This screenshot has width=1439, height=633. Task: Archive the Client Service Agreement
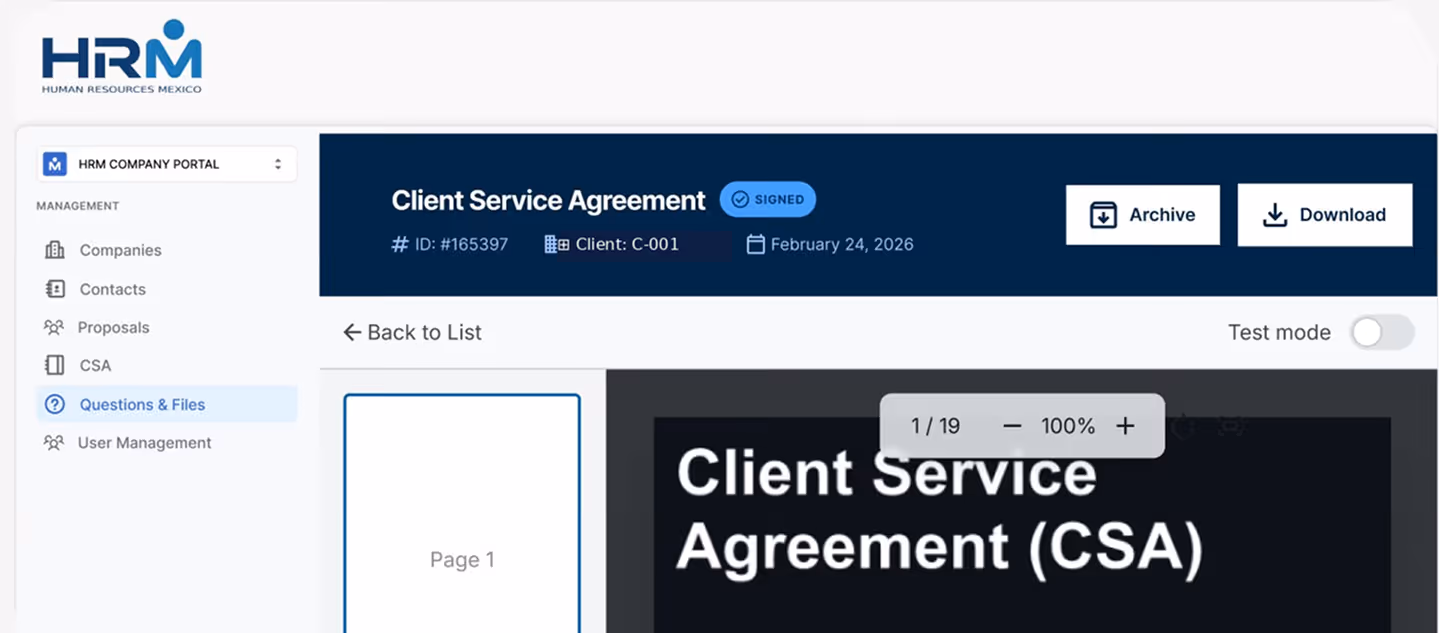(1143, 214)
